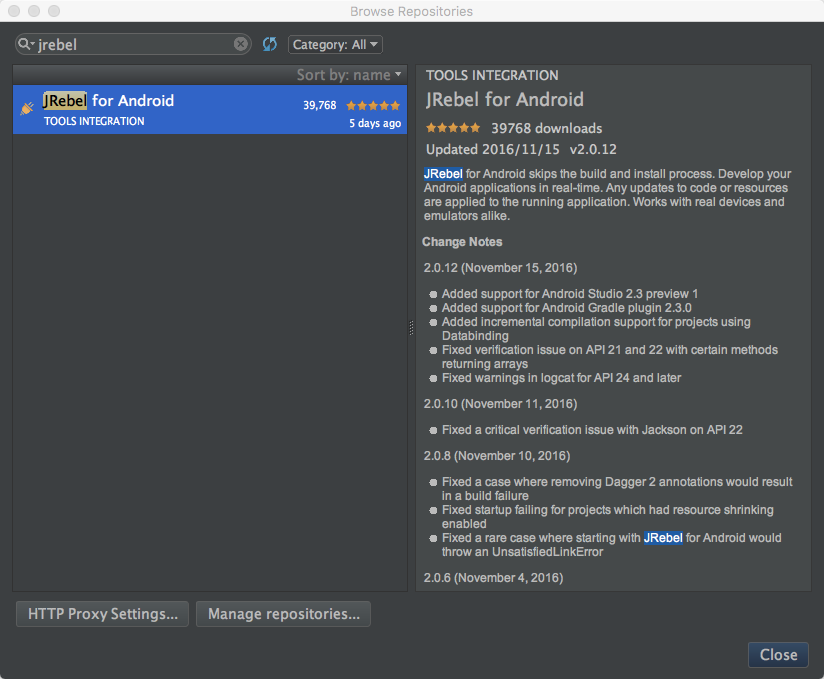Click the star rating in details panel
The height and width of the screenshot is (679, 824).
point(453,128)
